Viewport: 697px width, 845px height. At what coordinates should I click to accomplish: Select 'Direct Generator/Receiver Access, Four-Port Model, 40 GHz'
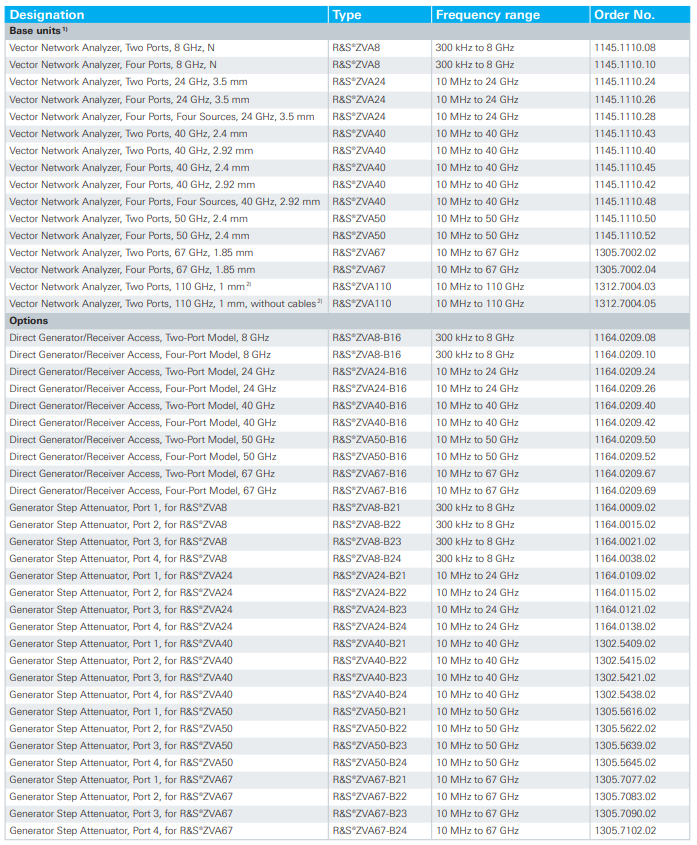143,423
